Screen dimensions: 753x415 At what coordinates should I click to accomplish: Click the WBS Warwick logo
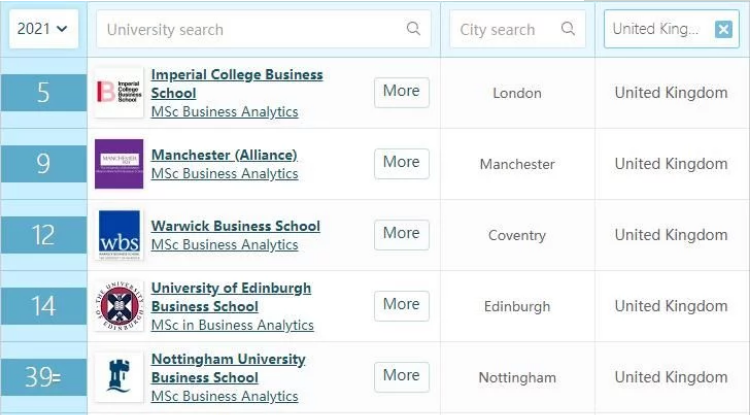click(119, 235)
